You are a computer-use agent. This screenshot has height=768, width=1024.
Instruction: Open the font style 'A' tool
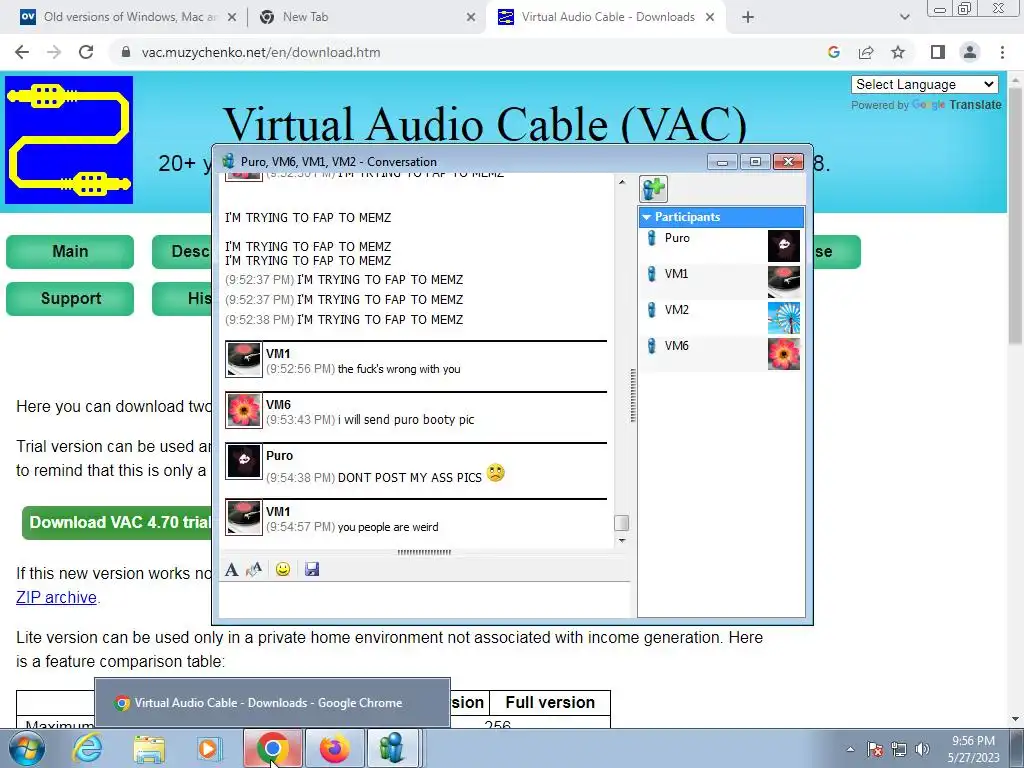point(231,569)
